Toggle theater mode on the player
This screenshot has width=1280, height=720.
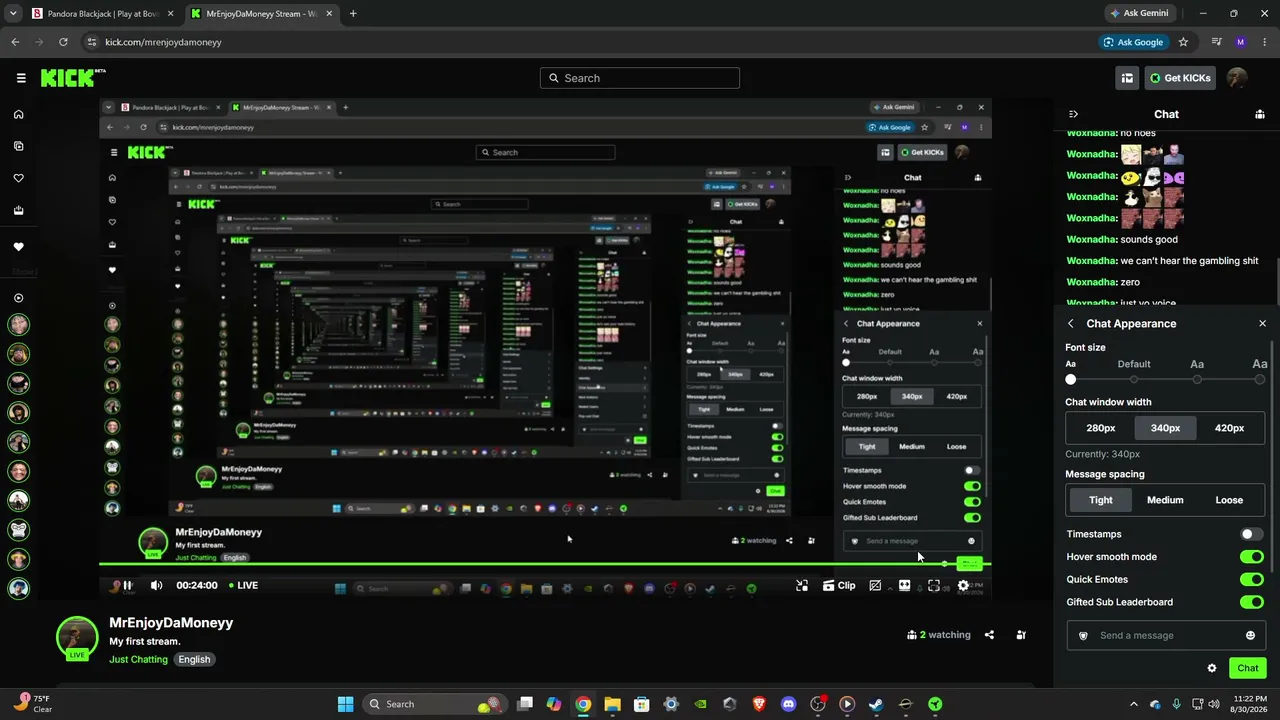(x=904, y=585)
